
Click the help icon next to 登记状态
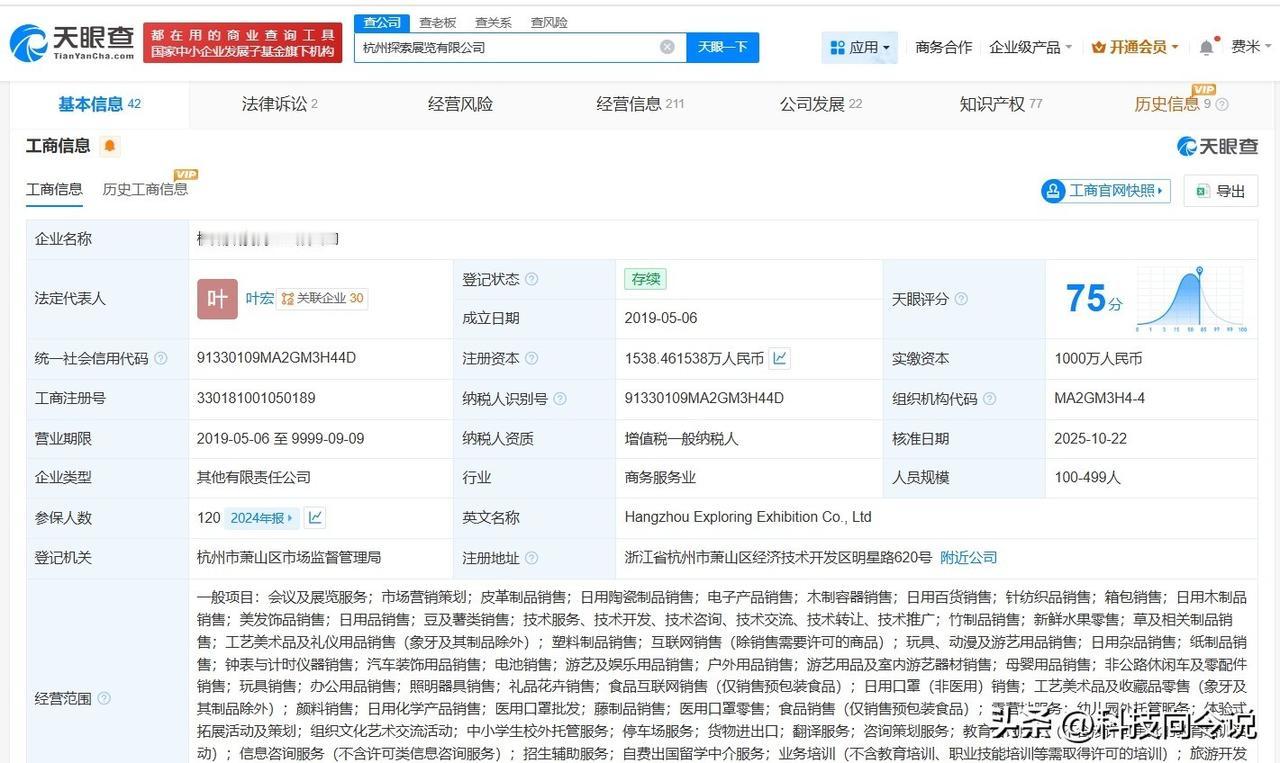click(531, 279)
